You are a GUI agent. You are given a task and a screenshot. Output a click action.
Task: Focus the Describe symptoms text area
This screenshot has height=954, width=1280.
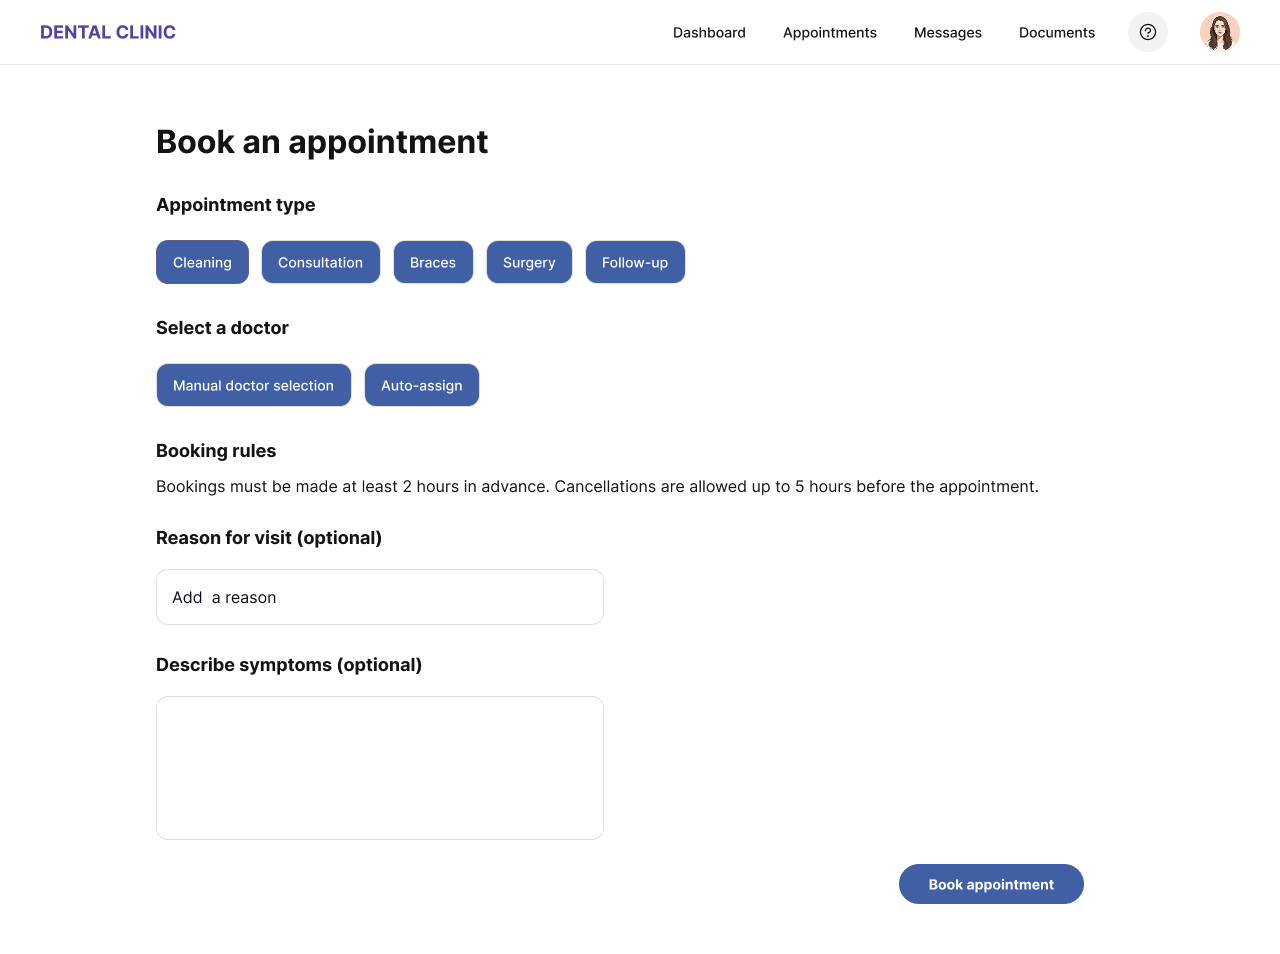[379, 767]
